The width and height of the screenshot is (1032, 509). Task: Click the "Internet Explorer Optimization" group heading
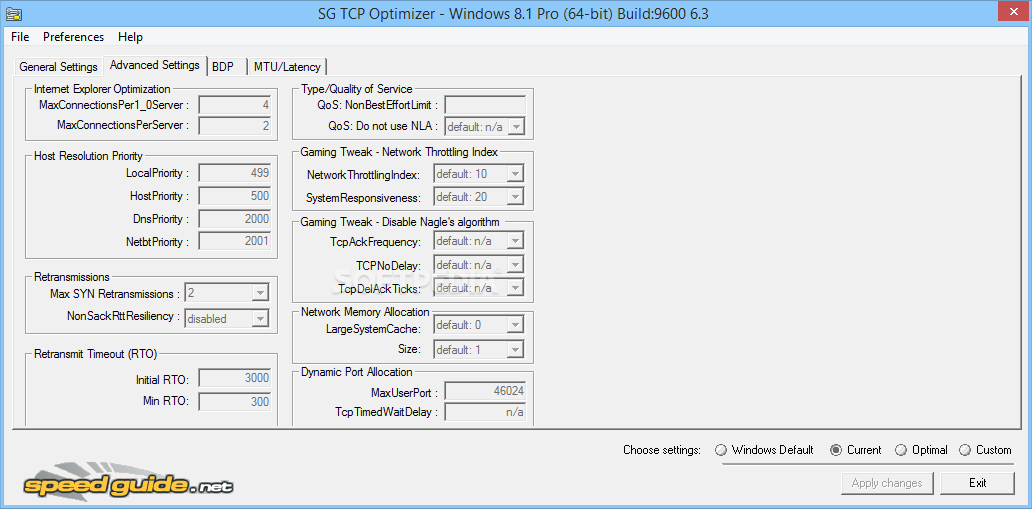click(102, 89)
